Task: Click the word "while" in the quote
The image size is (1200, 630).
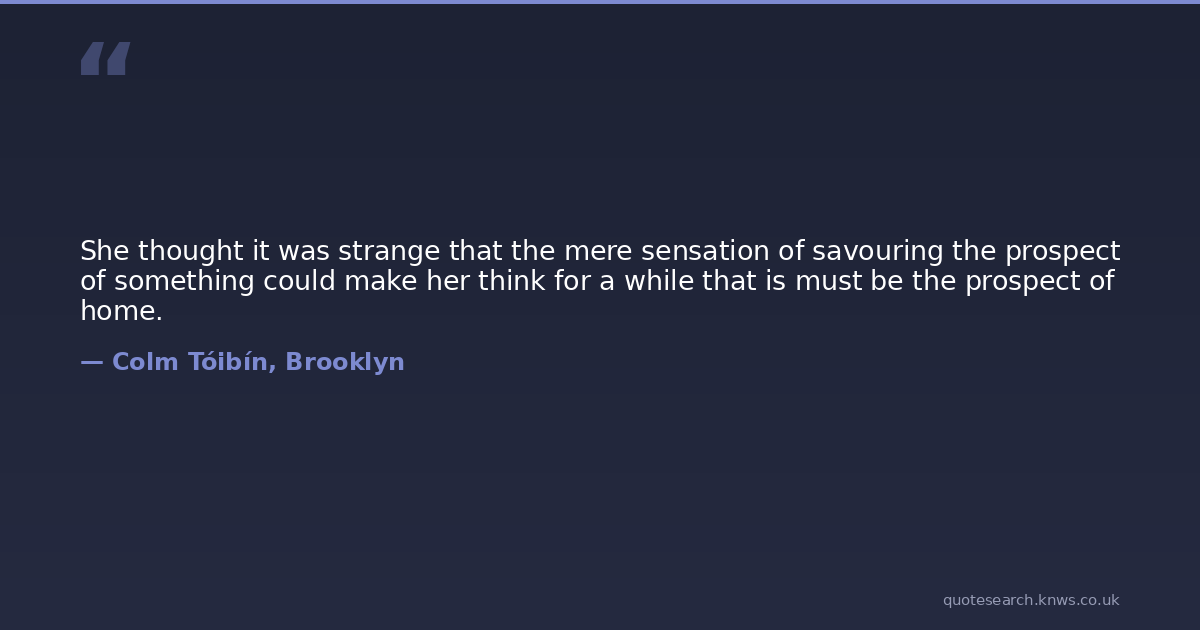Action: point(659,281)
